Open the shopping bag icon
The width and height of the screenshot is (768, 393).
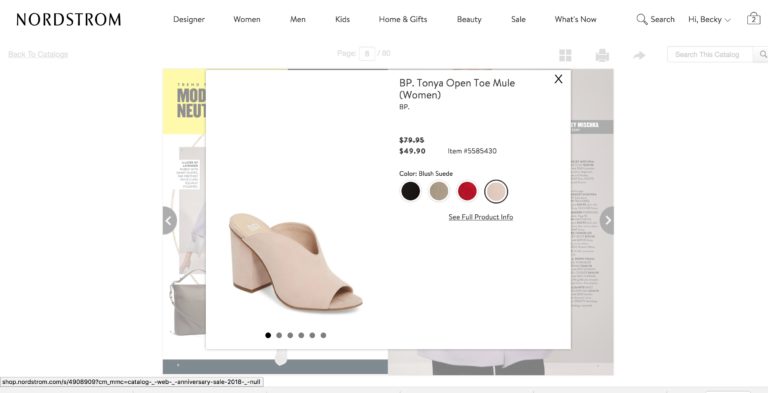click(x=753, y=19)
